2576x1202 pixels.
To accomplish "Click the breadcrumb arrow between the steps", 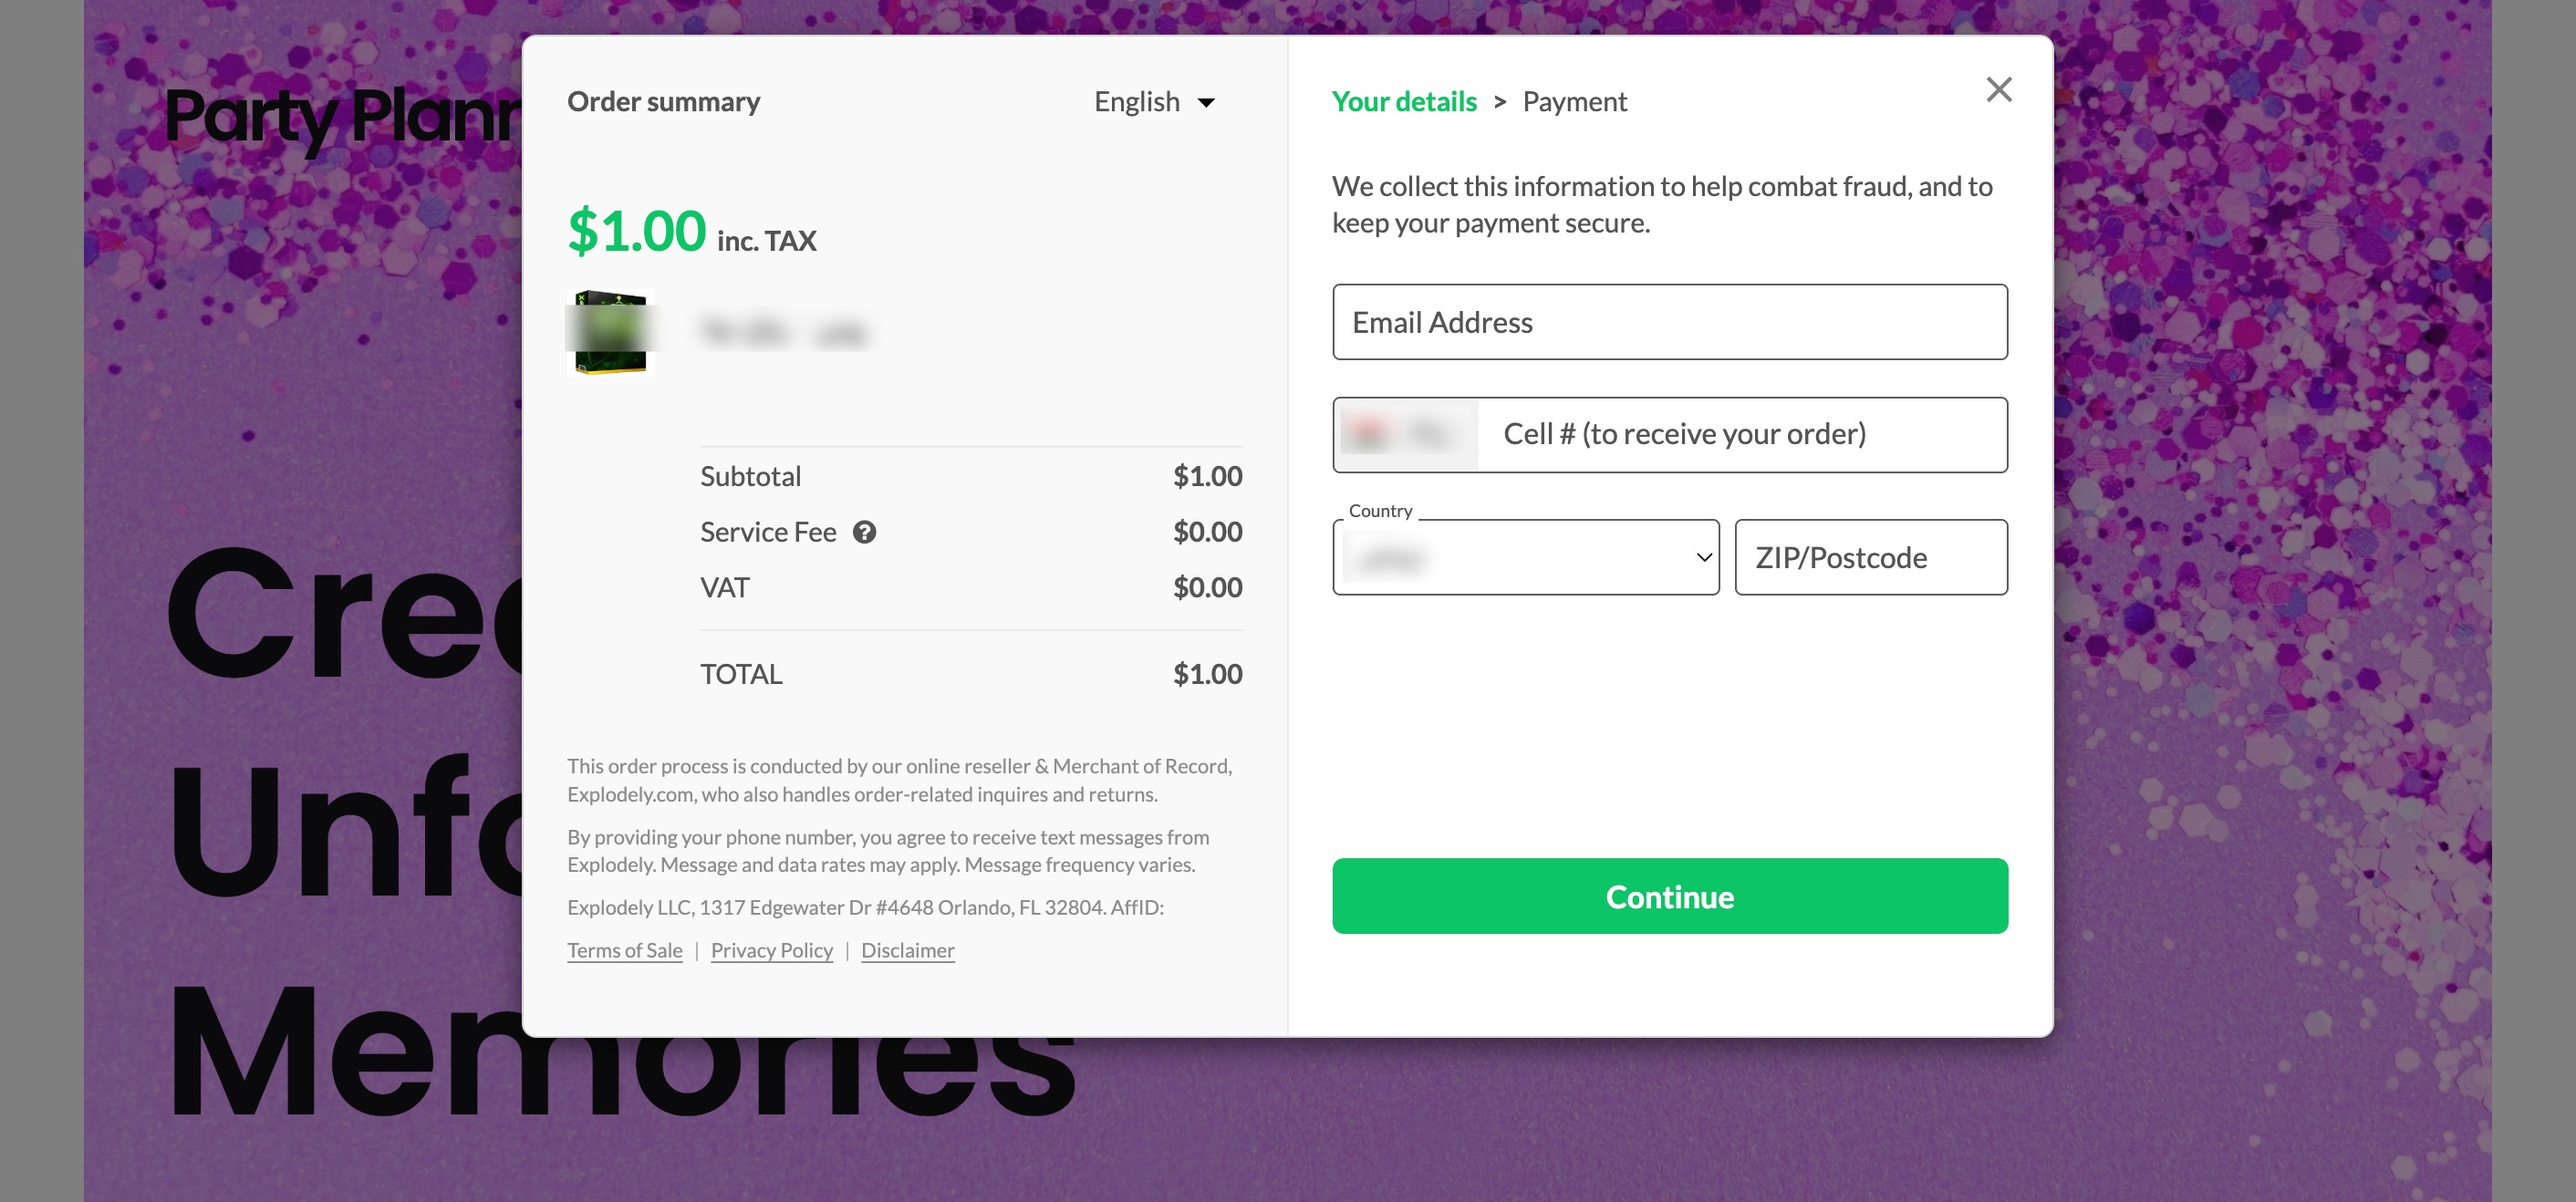I will coord(1499,102).
